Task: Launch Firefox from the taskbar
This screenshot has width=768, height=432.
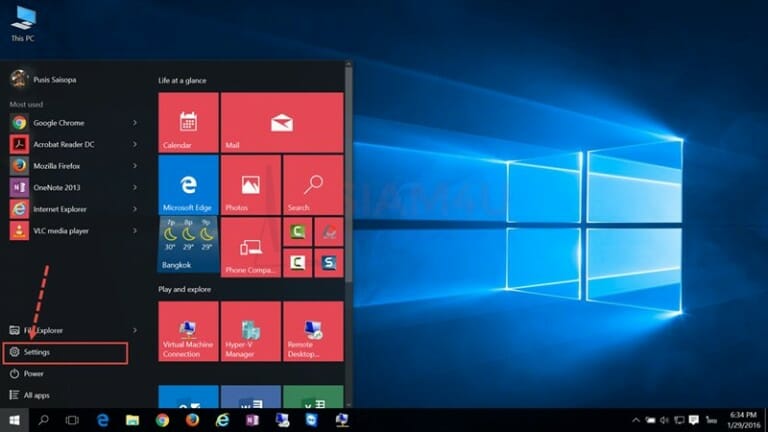Action: [192, 420]
